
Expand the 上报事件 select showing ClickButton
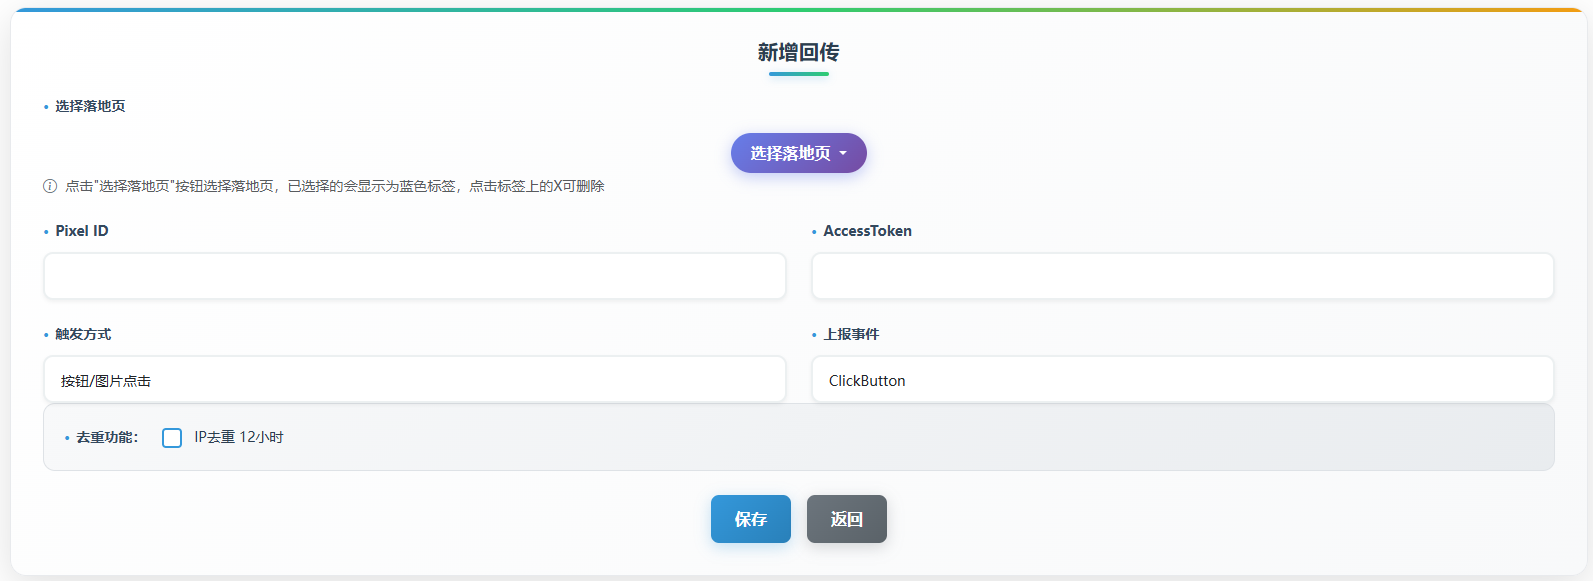click(x=1182, y=380)
